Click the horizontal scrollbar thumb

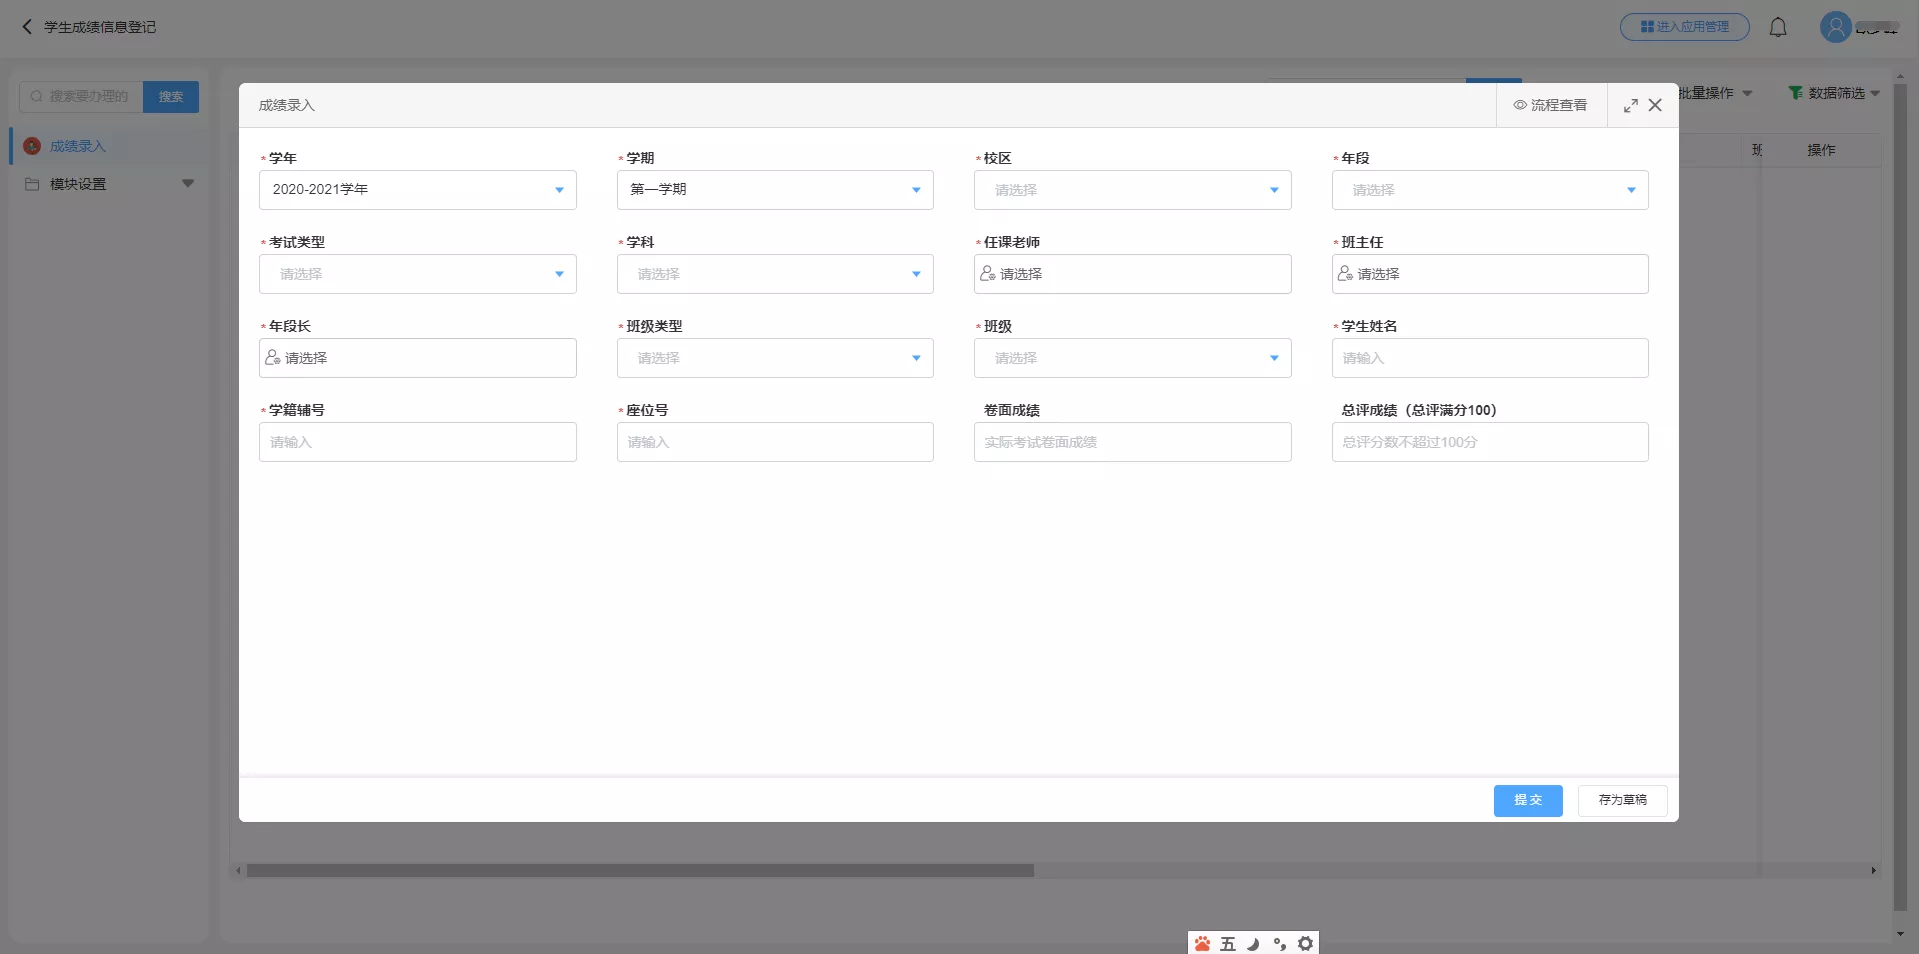[x=640, y=871]
